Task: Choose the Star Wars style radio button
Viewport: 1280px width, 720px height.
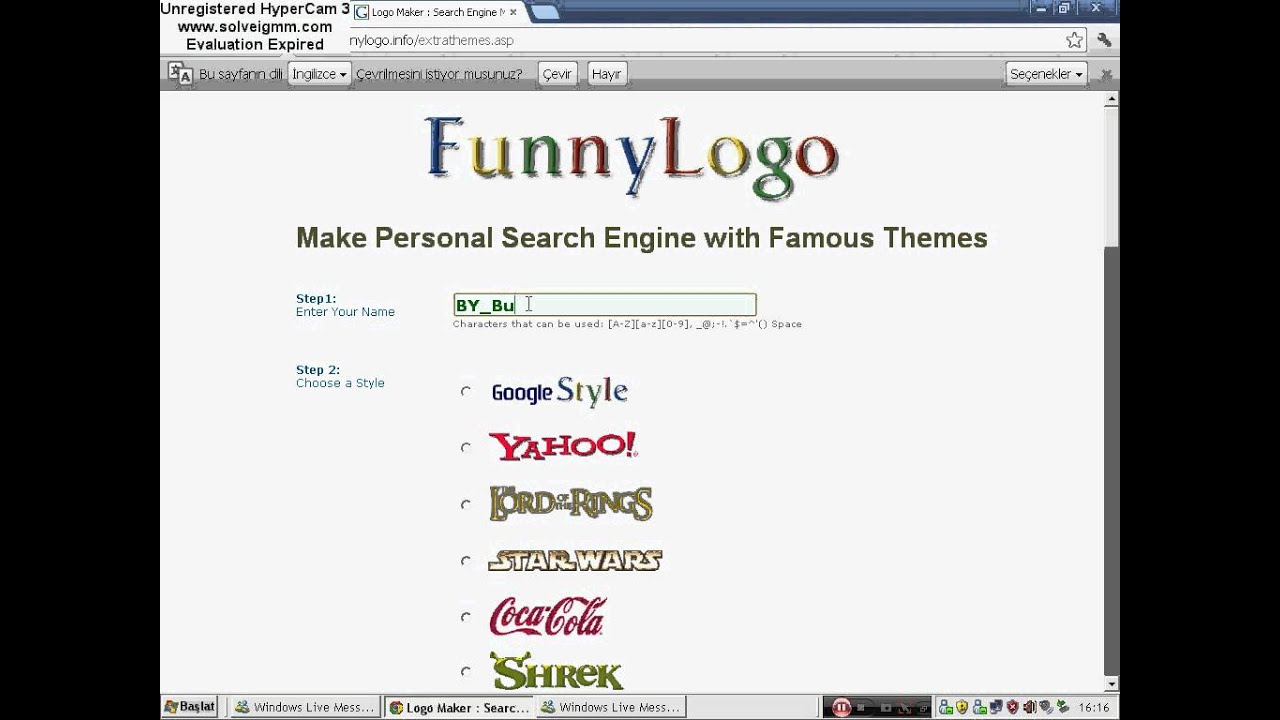Action: (465, 560)
